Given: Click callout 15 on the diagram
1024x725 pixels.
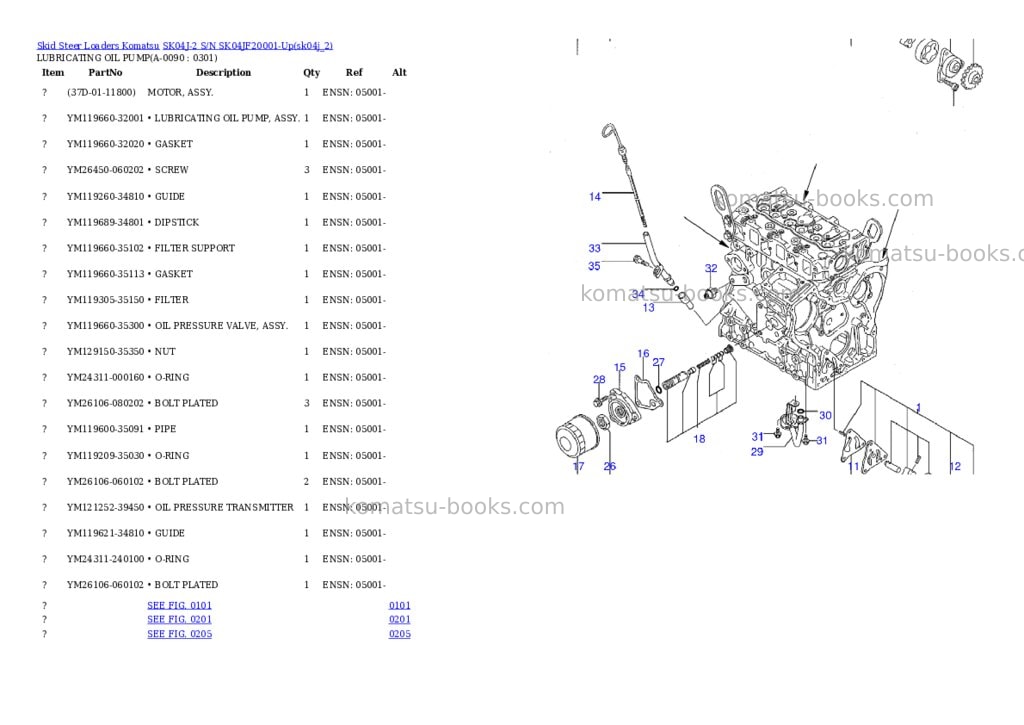Looking at the screenshot, I should click(620, 367).
